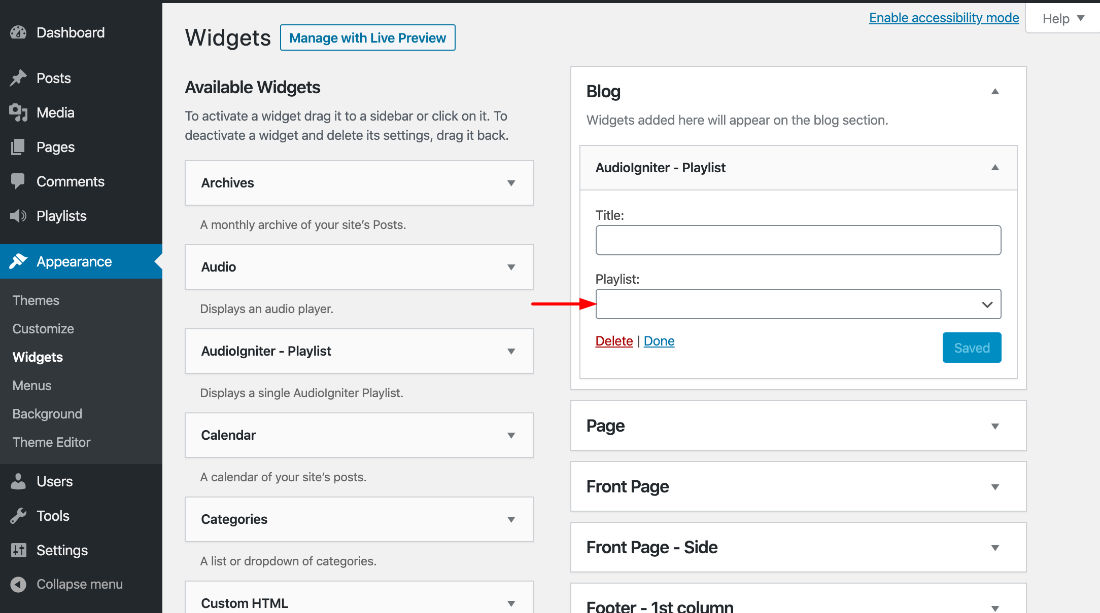Expand the Audio widget arrow
The height and width of the screenshot is (613, 1100).
(x=511, y=267)
